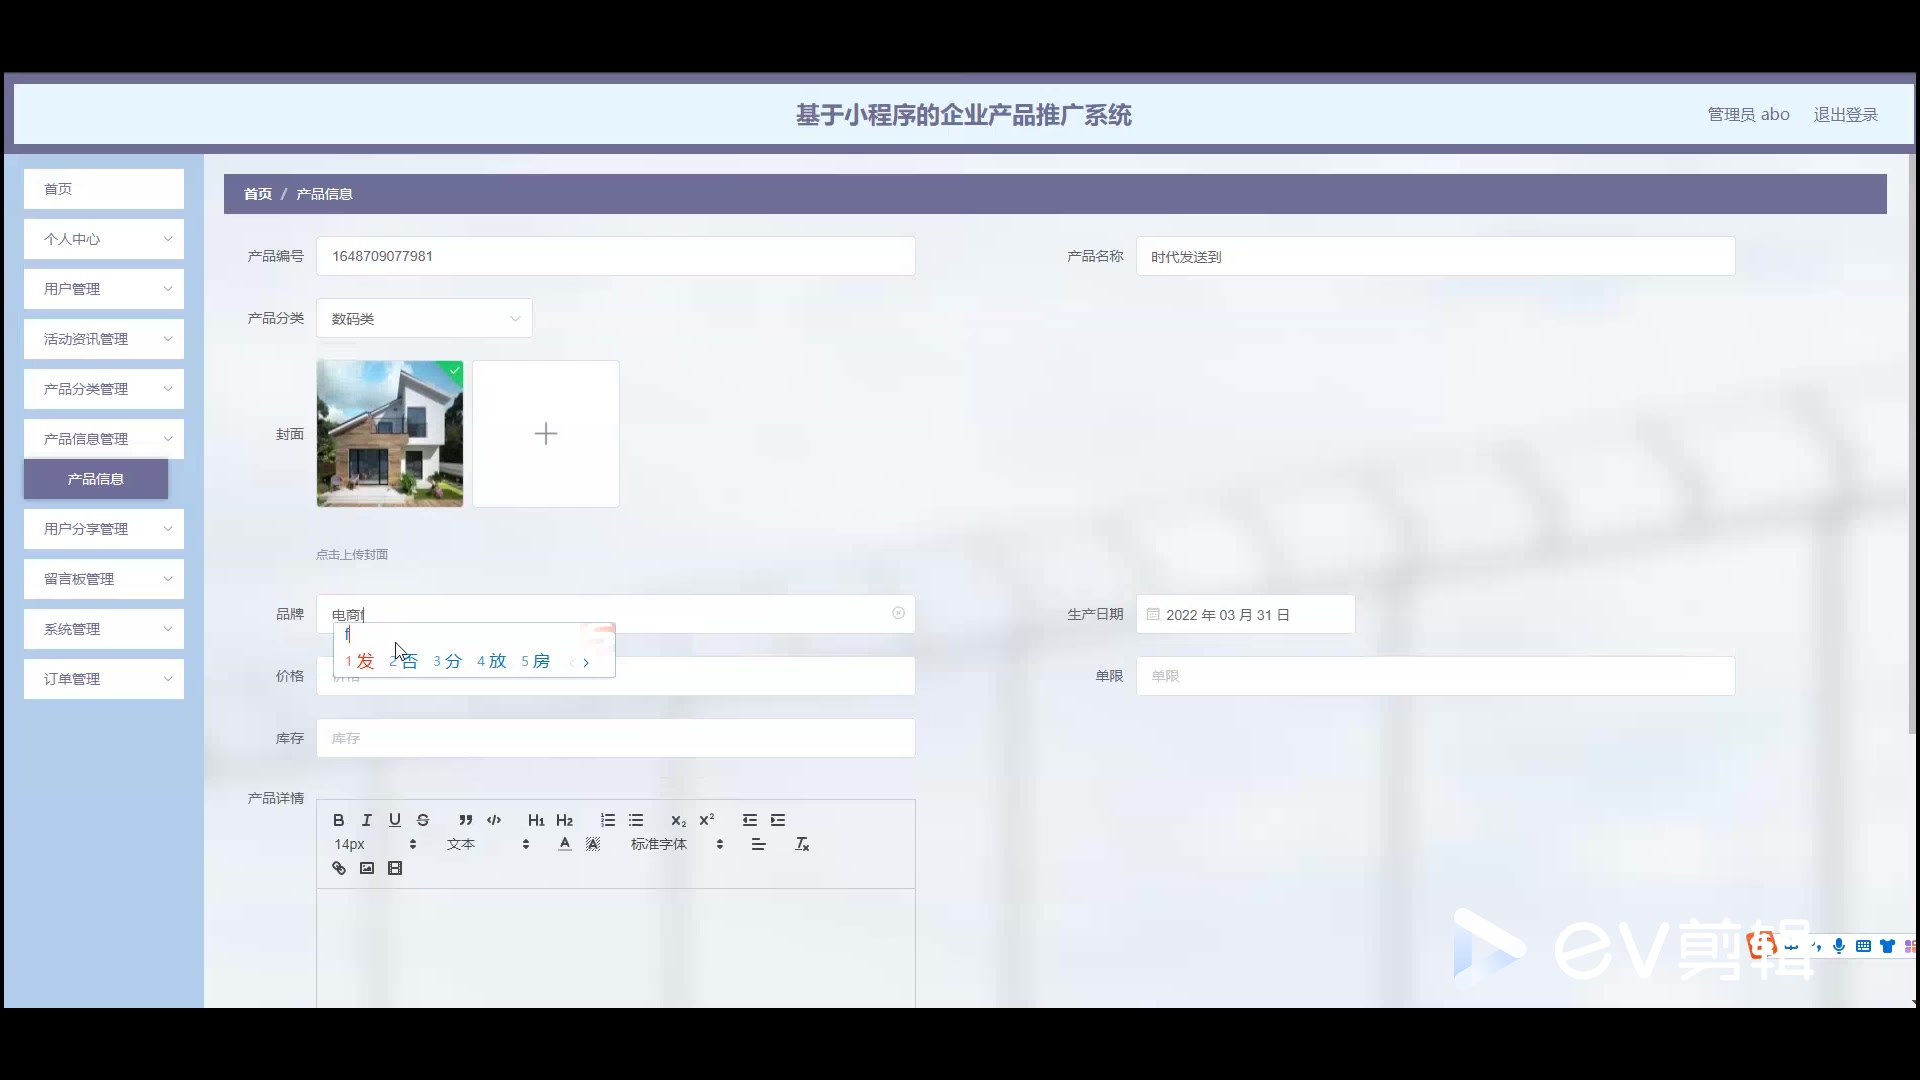Image resolution: width=1920 pixels, height=1080 pixels.
Task: Toggle underline text style
Action: (395, 820)
